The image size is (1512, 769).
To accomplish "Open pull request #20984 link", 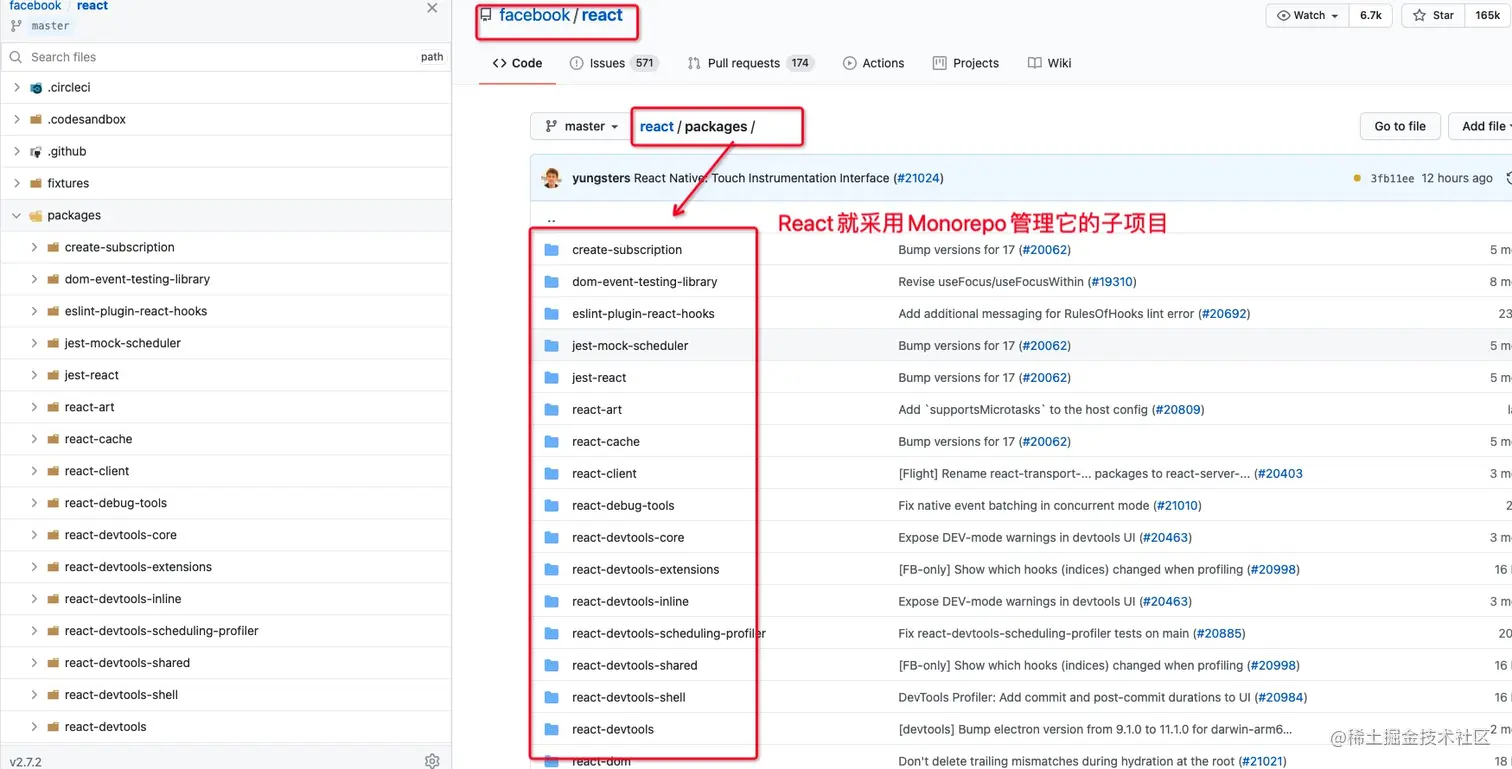I will point(1281,697).
